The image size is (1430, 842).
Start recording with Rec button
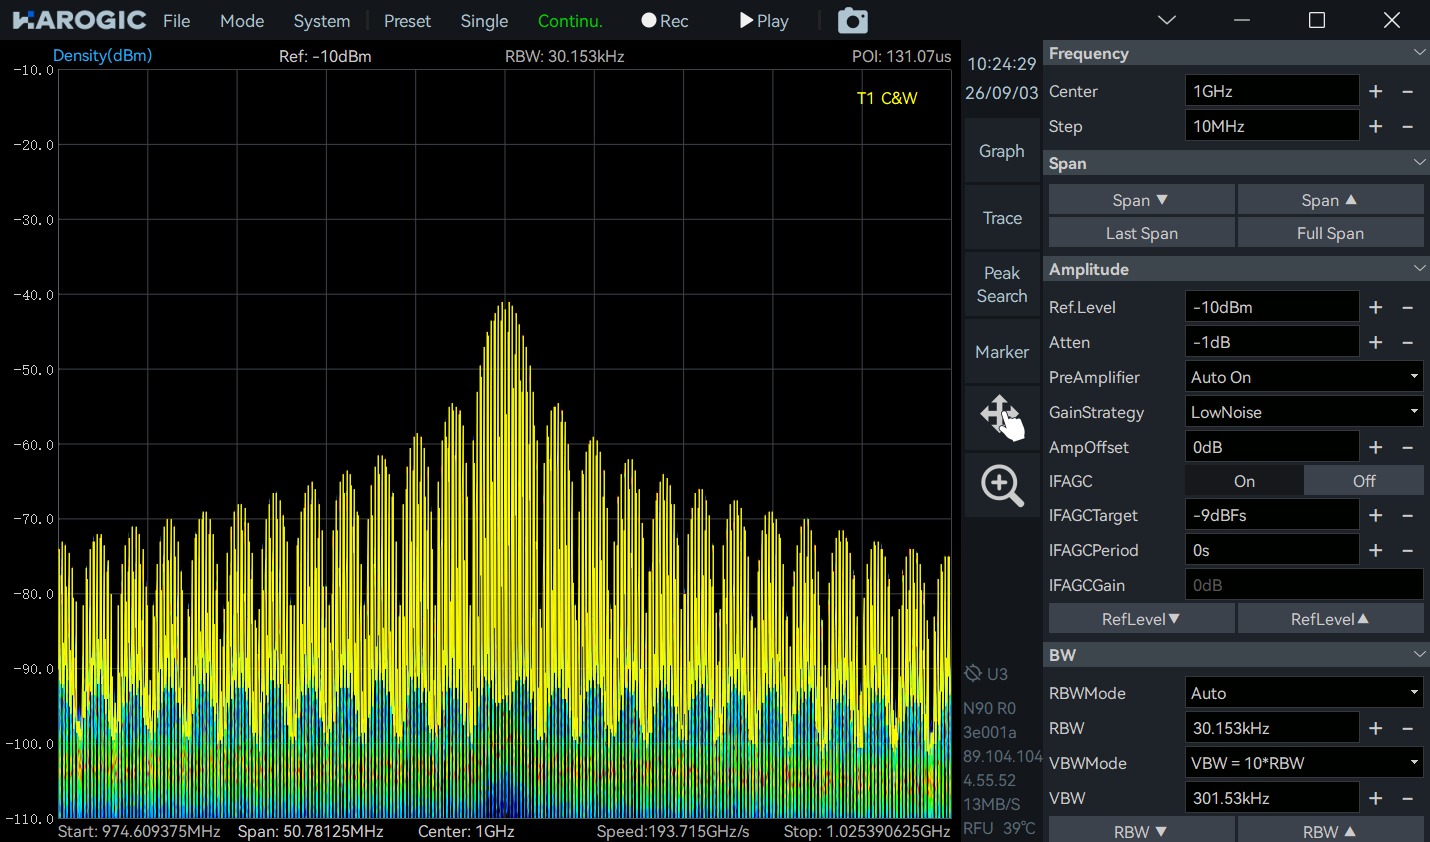click(x=665, y=21)
